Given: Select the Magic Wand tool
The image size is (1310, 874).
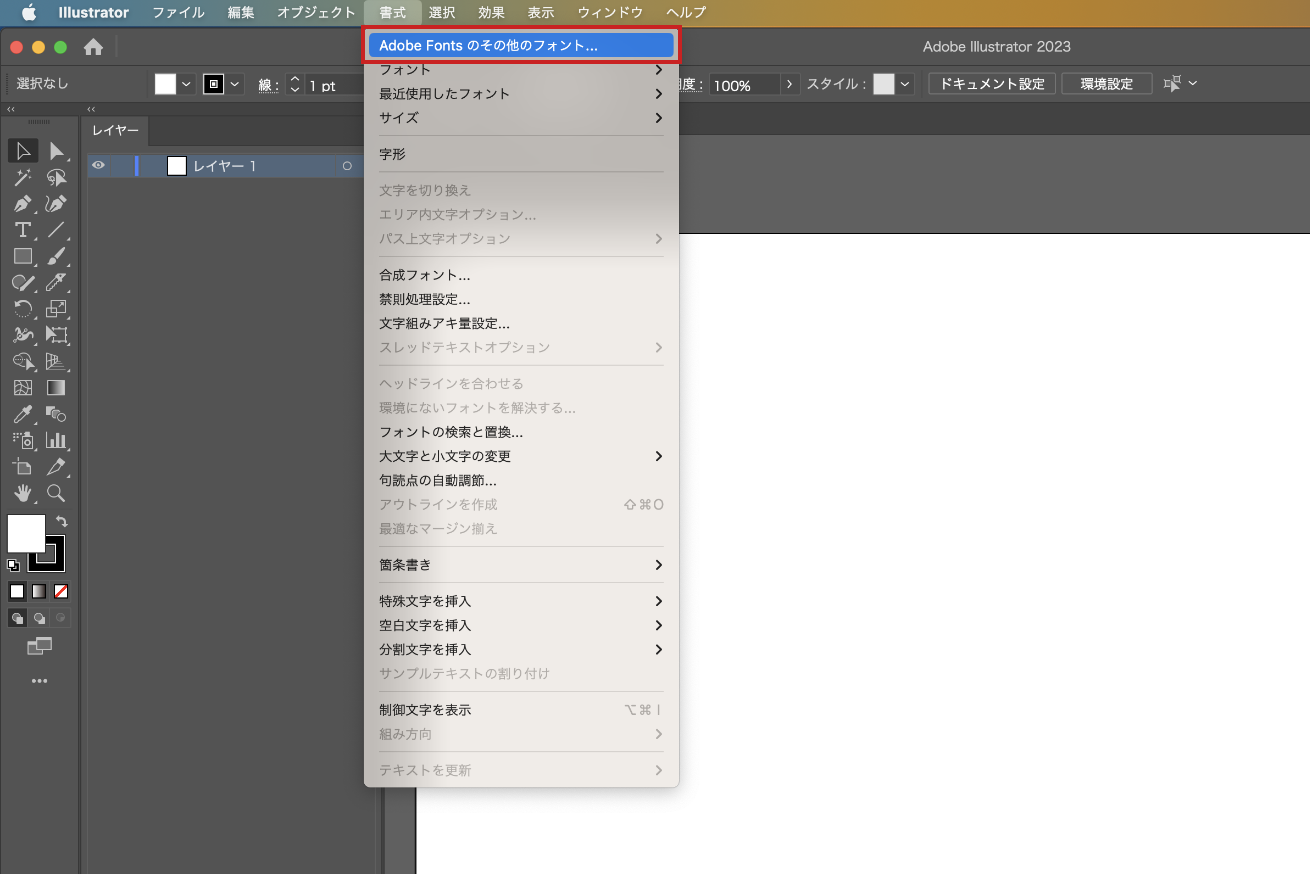Looking at the screenshot, I should (x=22, y=178).
